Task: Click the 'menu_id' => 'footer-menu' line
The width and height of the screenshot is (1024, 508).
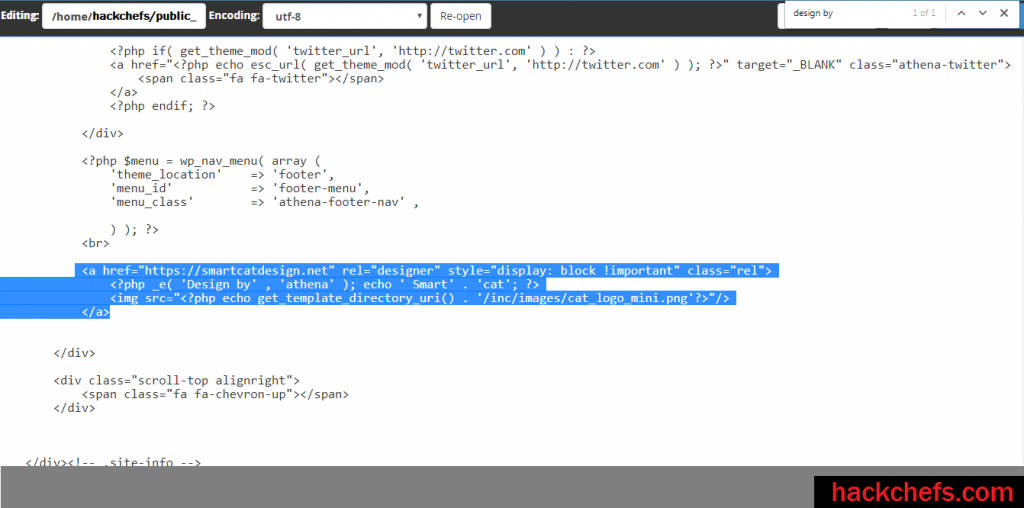Action: coord(240,189)
